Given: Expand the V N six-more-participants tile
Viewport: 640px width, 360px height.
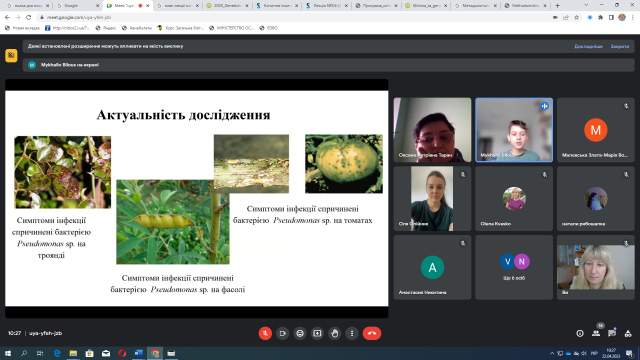Looking at the screenshot, I should (514, 267).
